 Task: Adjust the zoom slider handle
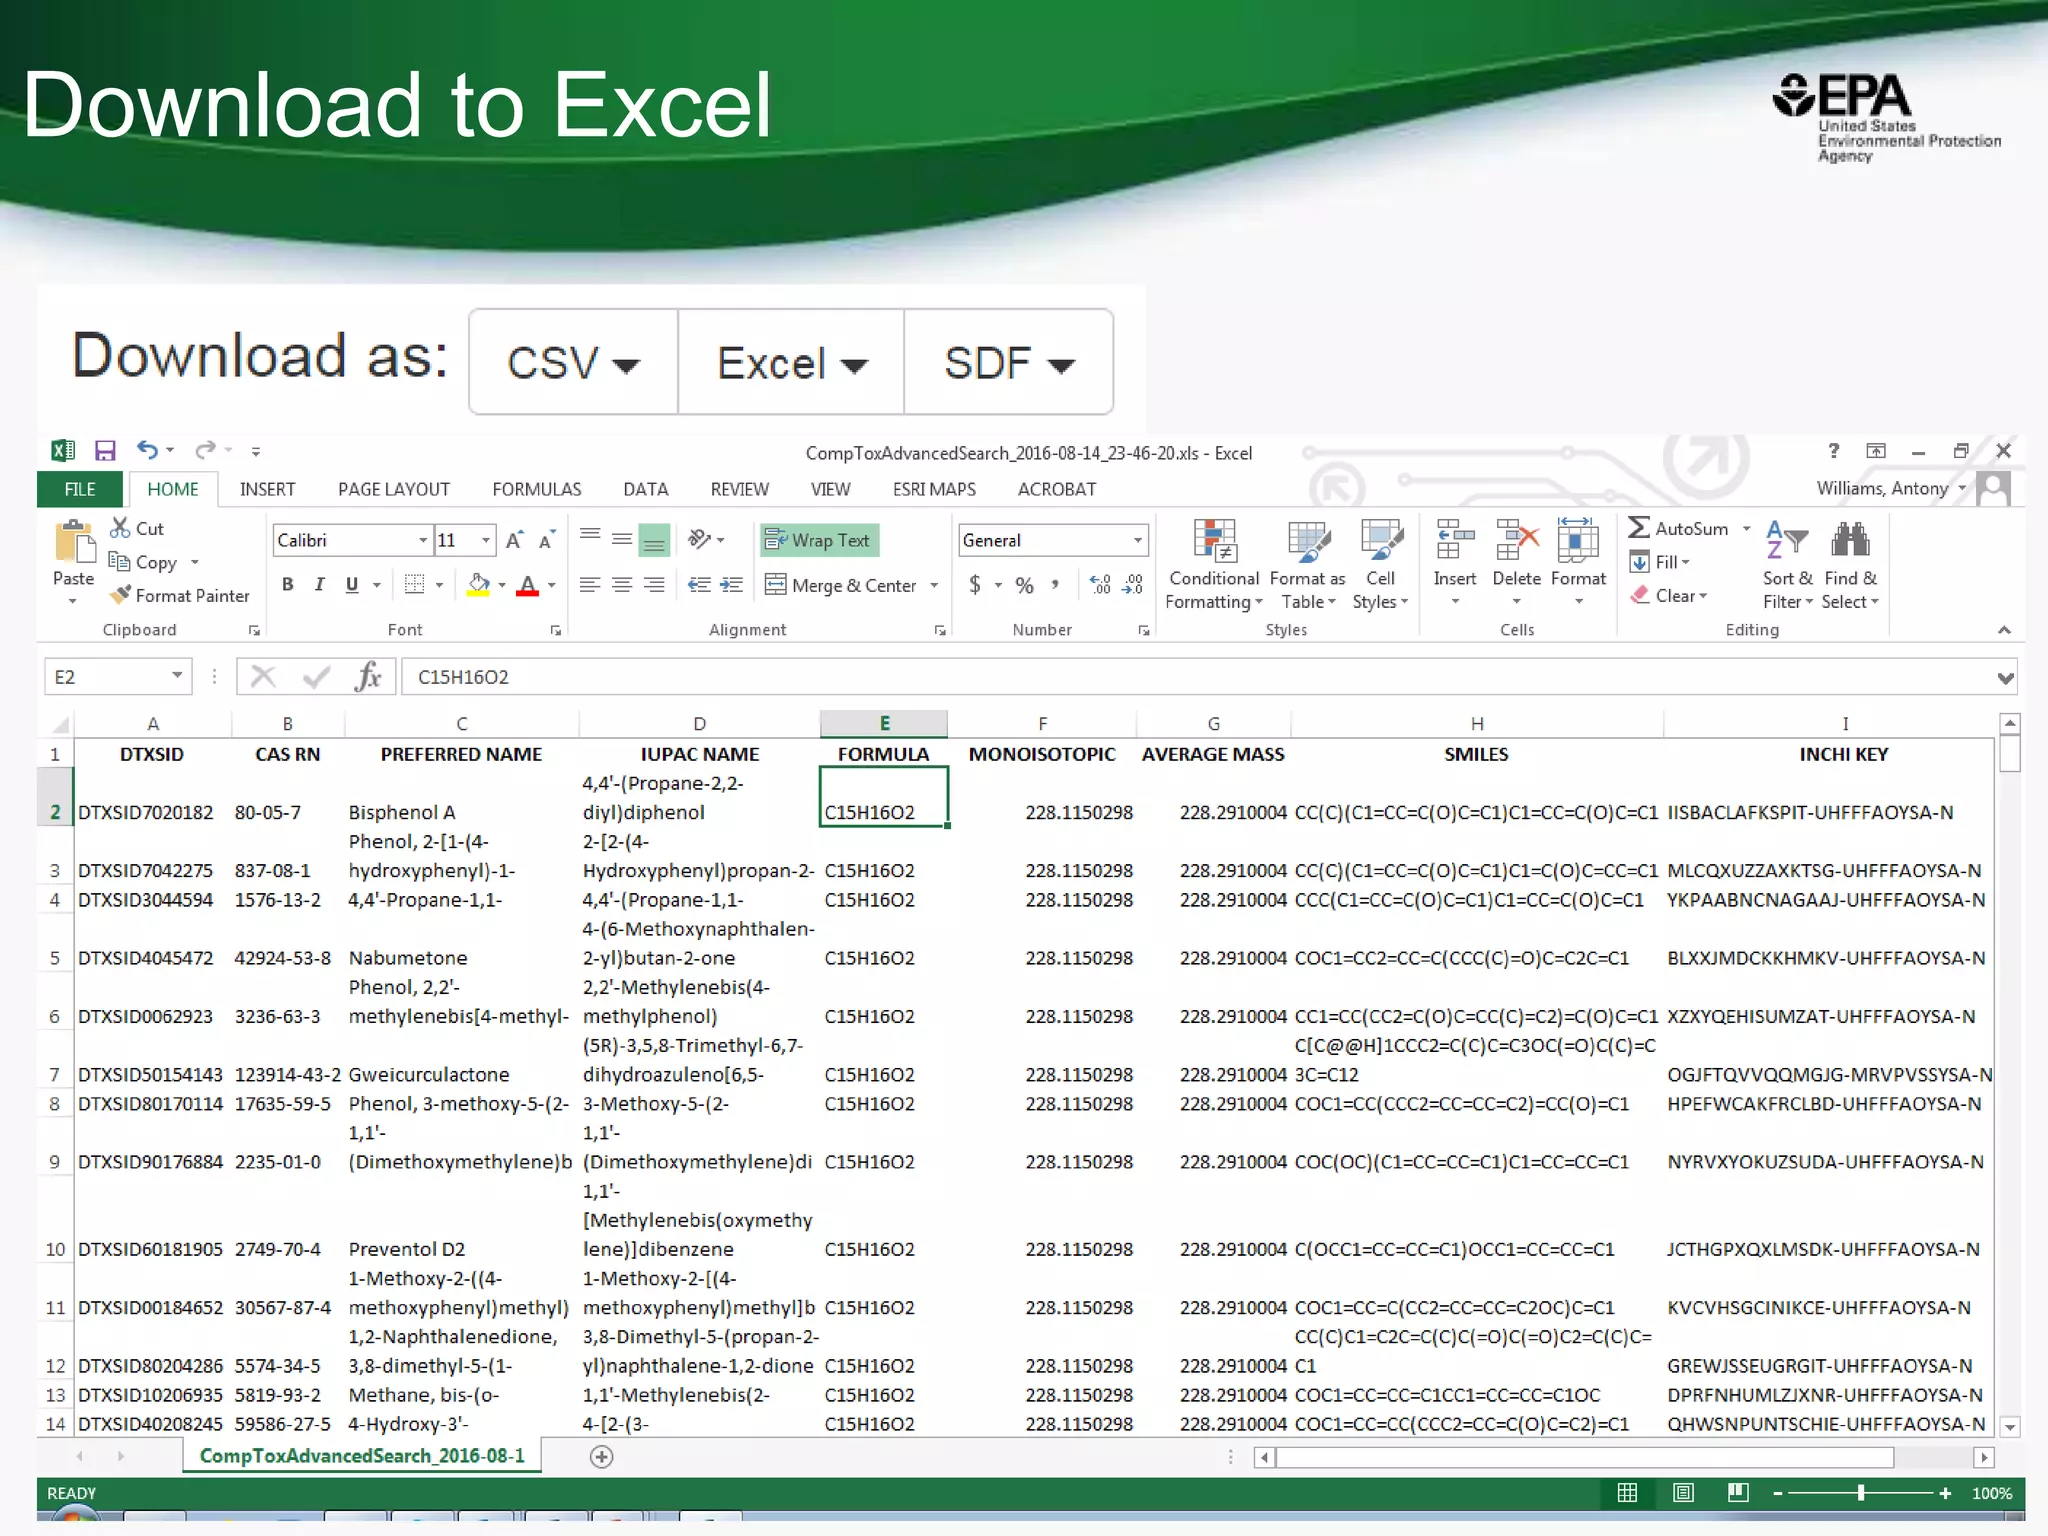[1861, 1493]
